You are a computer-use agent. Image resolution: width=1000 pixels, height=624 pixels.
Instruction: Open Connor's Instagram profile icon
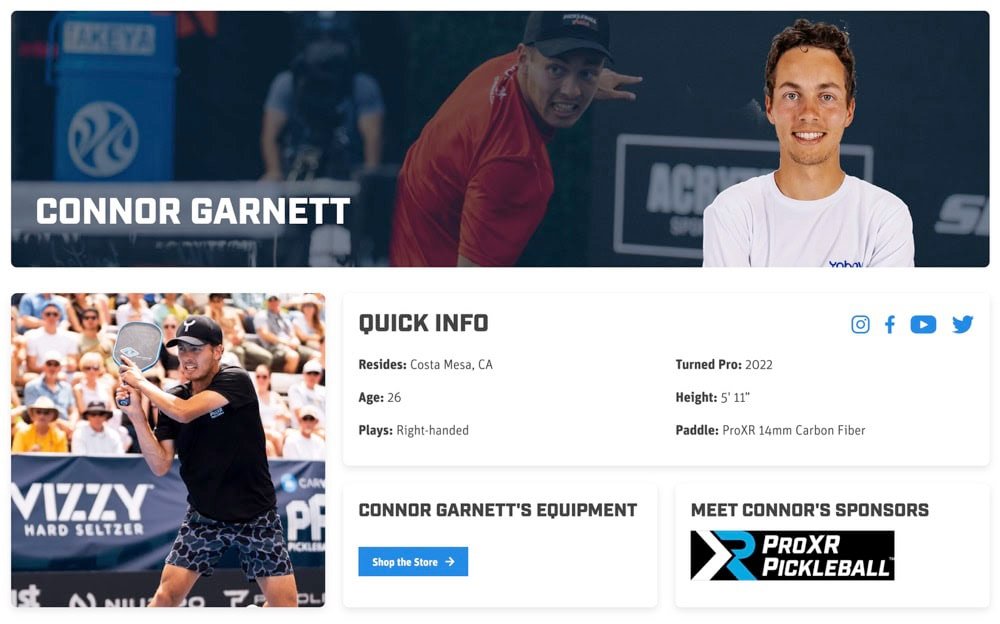pos(860,325)
